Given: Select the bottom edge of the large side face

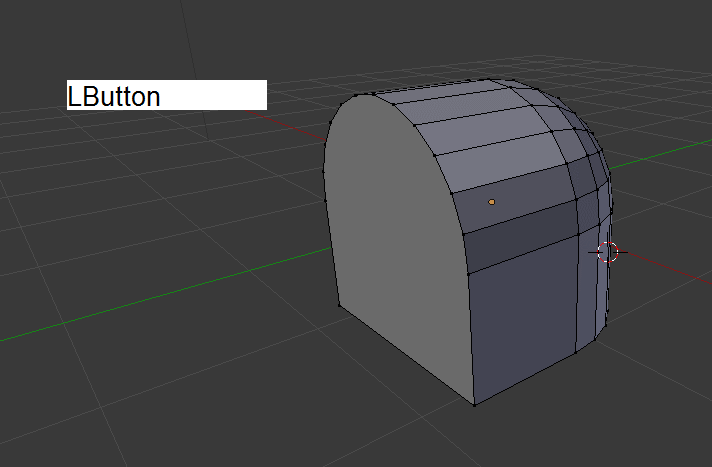Looking at the screenshot, I should pos(525,378).
